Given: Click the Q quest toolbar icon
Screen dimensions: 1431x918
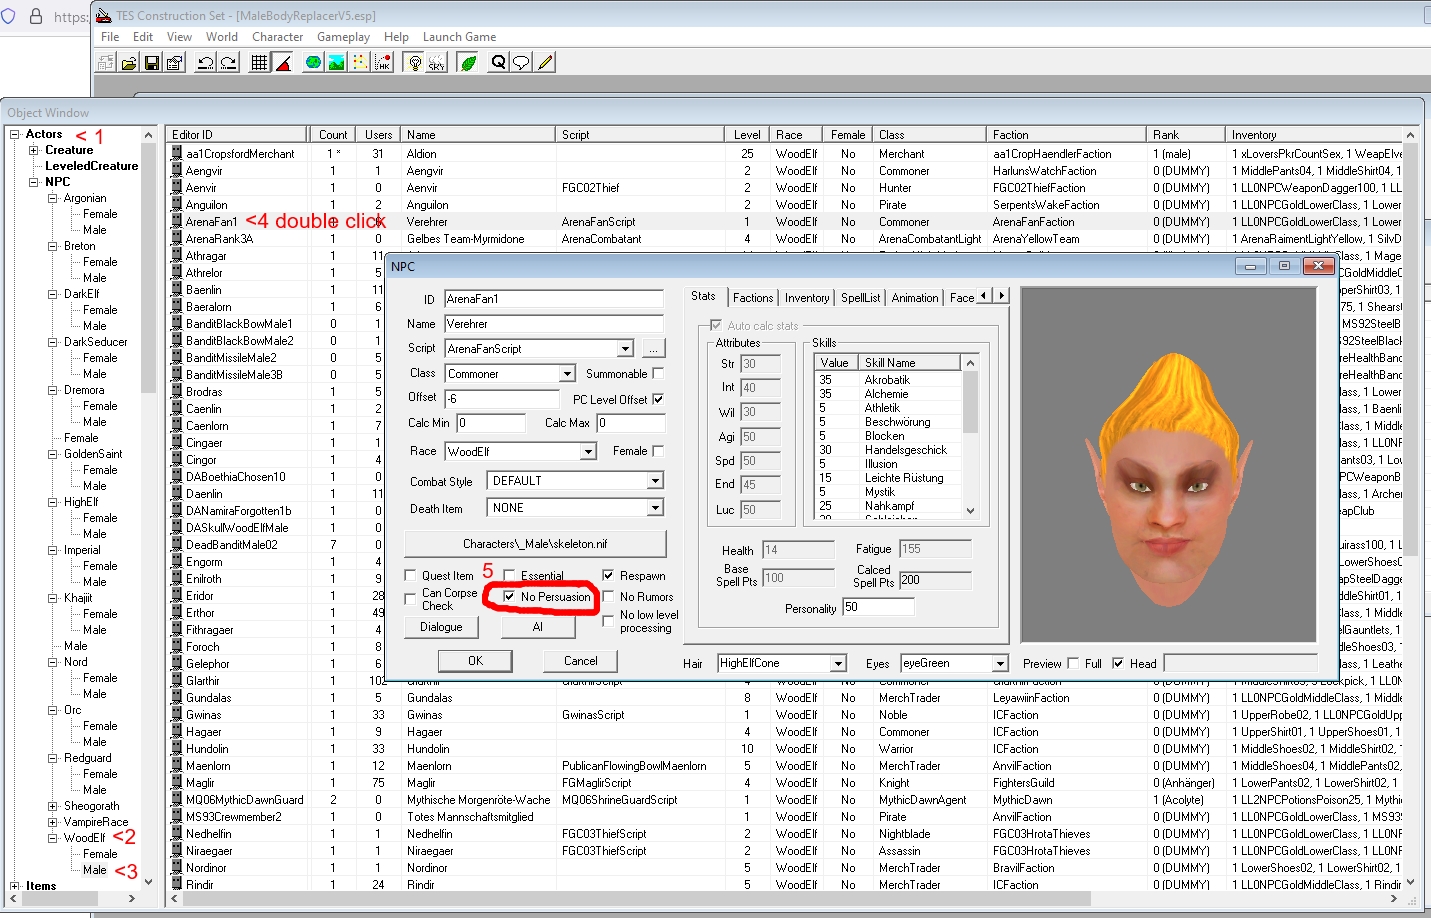Looking at the screenshot, I should click(498, 62).
